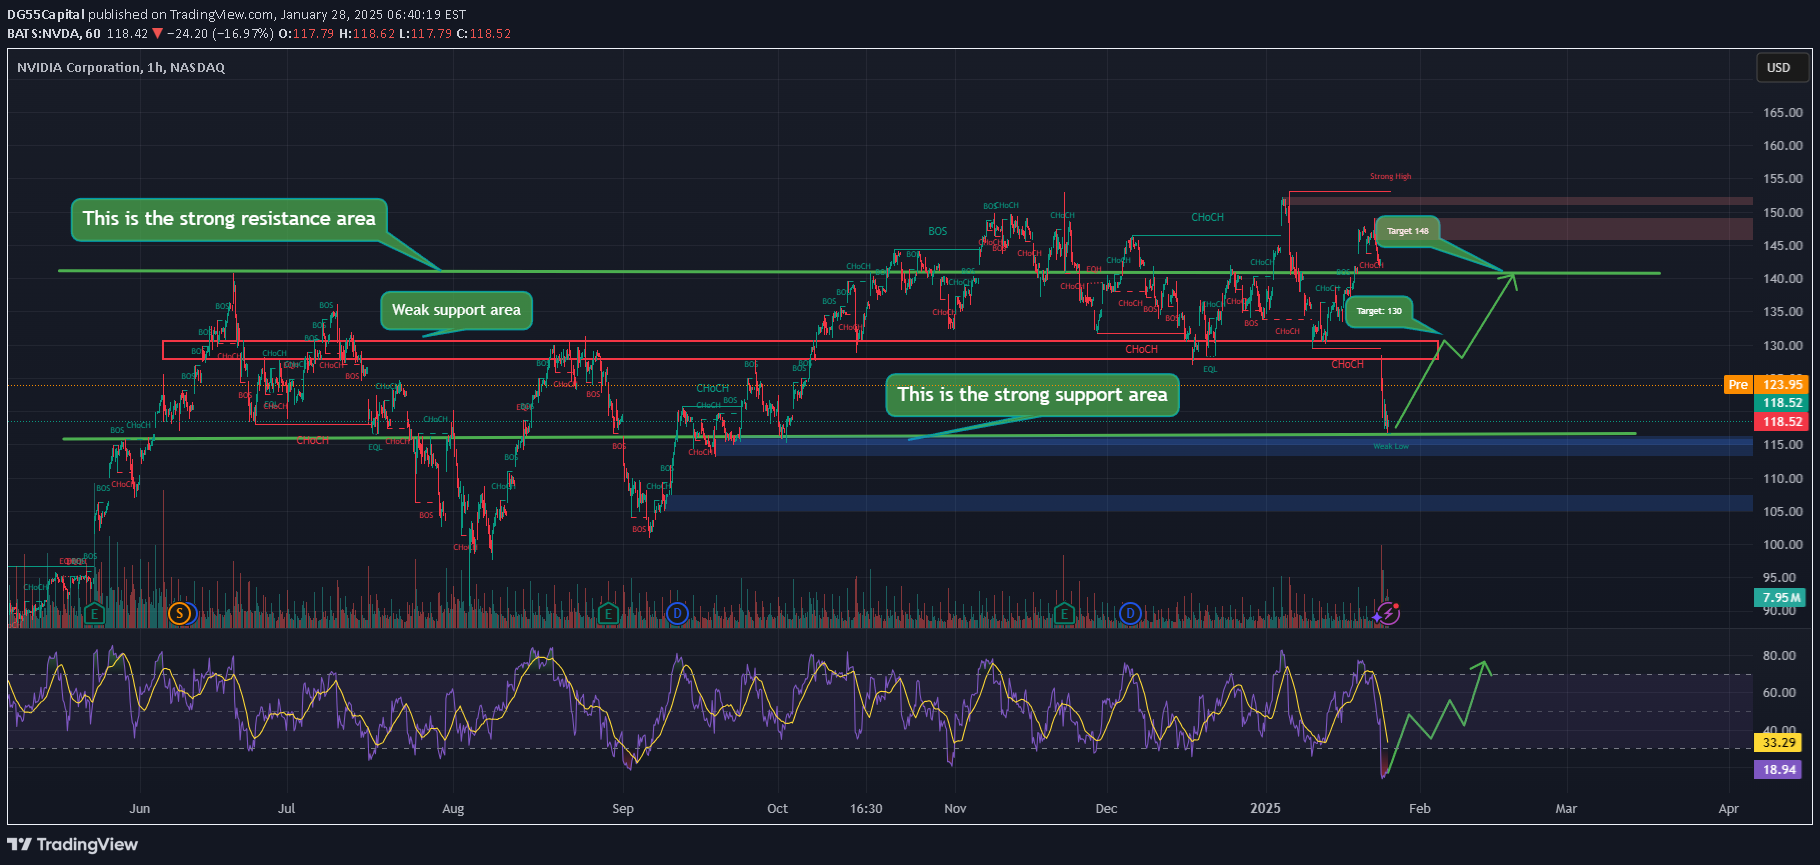Click the Sep label on time axis
Screen dimensions: 1820x865
click(x=623, y=808)
